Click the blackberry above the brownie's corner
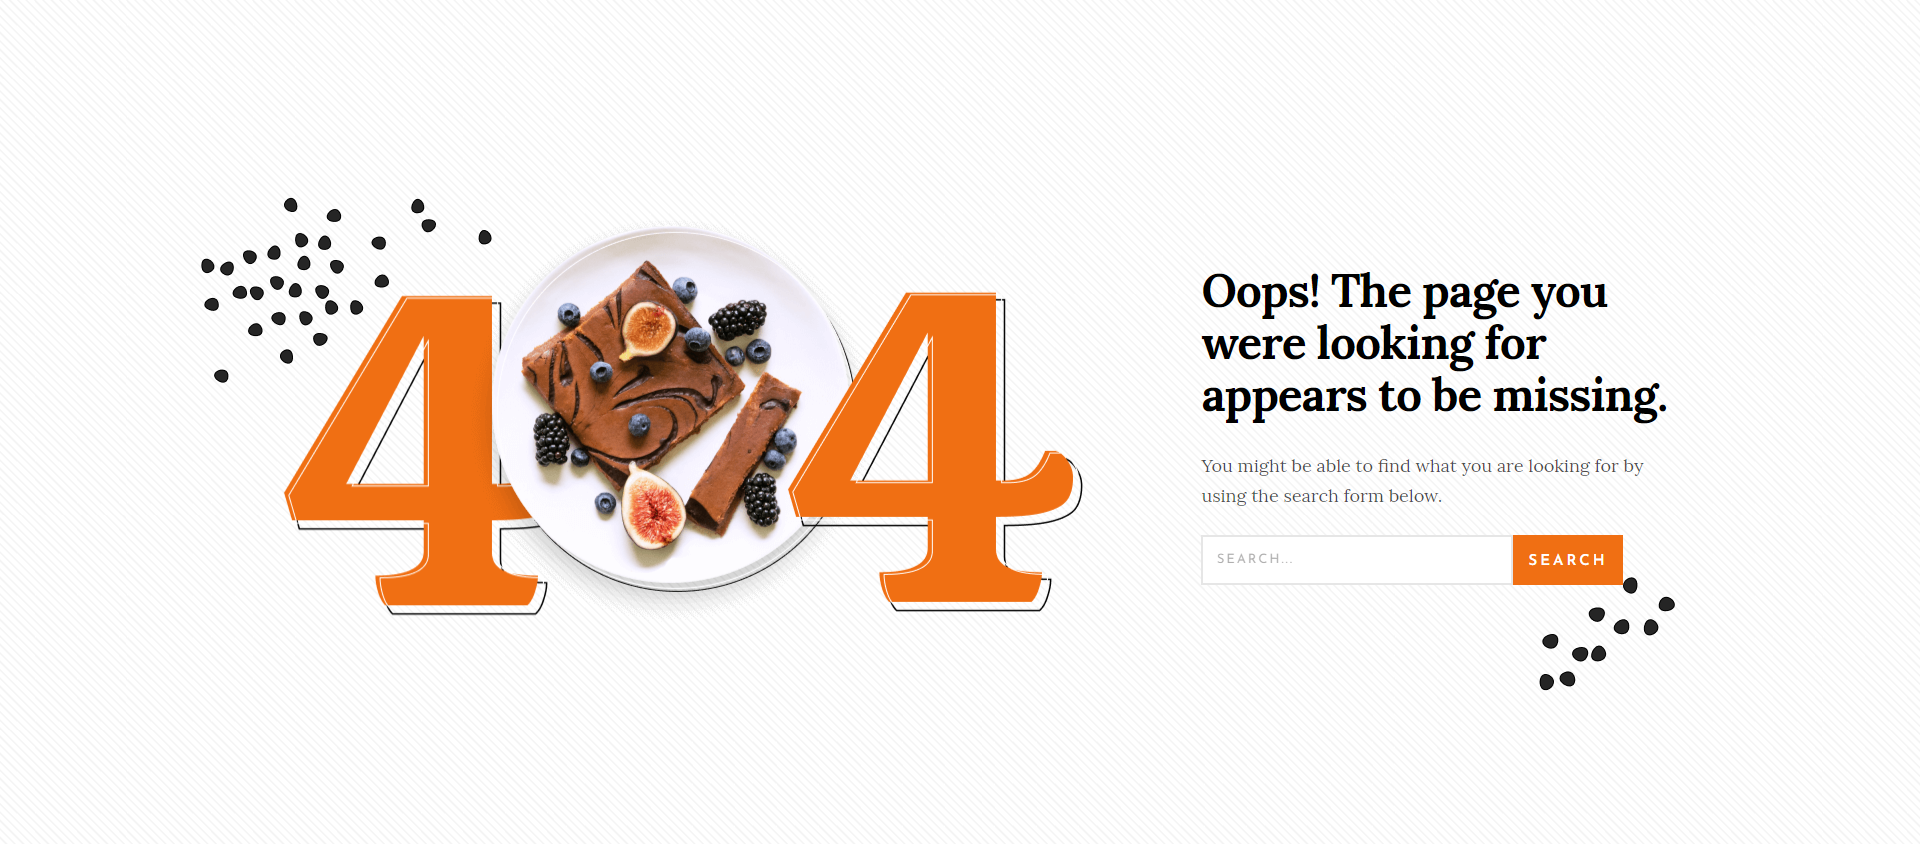 pyautogui.click(x=738, y=319)
